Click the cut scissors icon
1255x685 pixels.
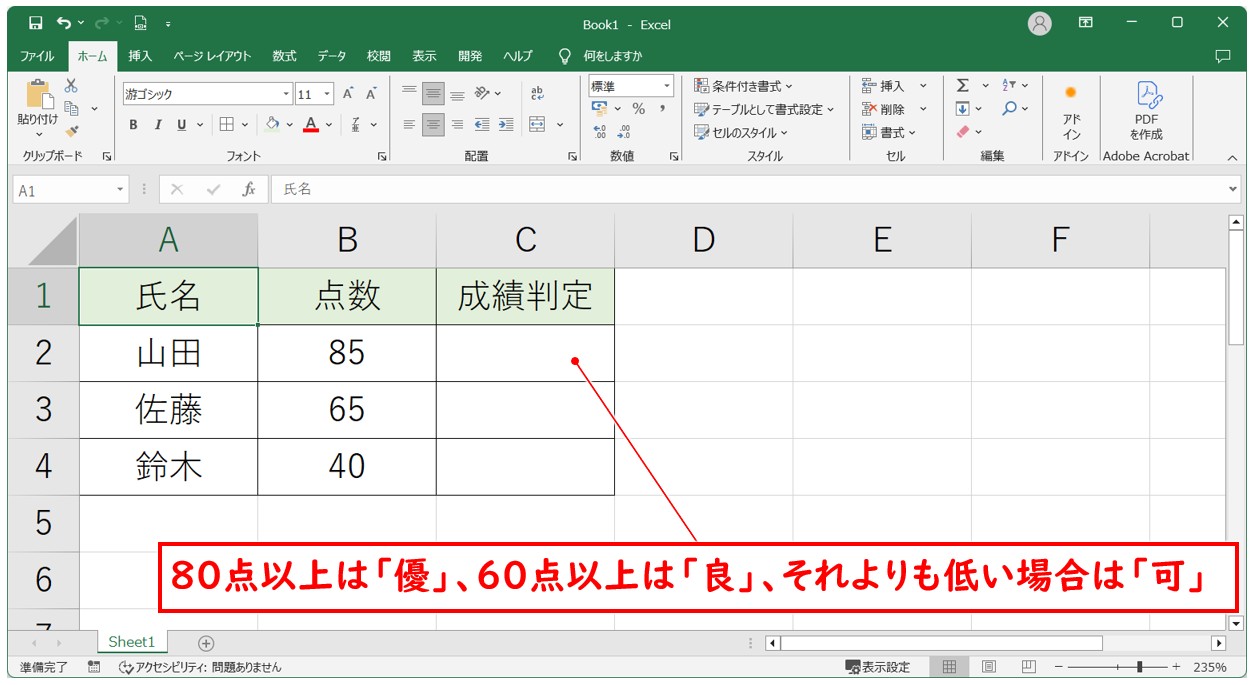[x=71, y=87]
